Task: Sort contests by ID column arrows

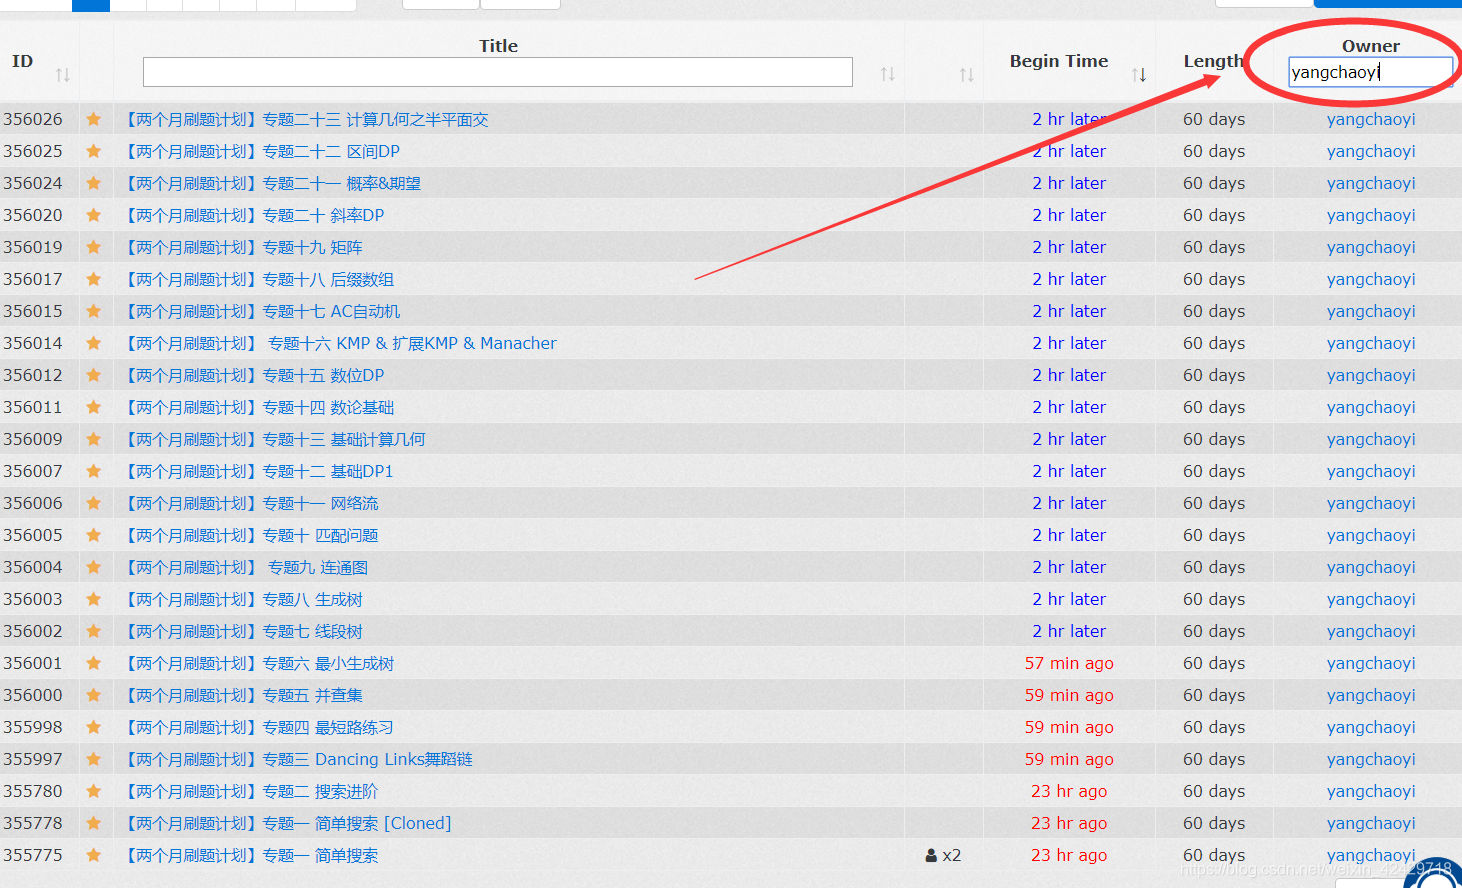Action: coord(63,75)
